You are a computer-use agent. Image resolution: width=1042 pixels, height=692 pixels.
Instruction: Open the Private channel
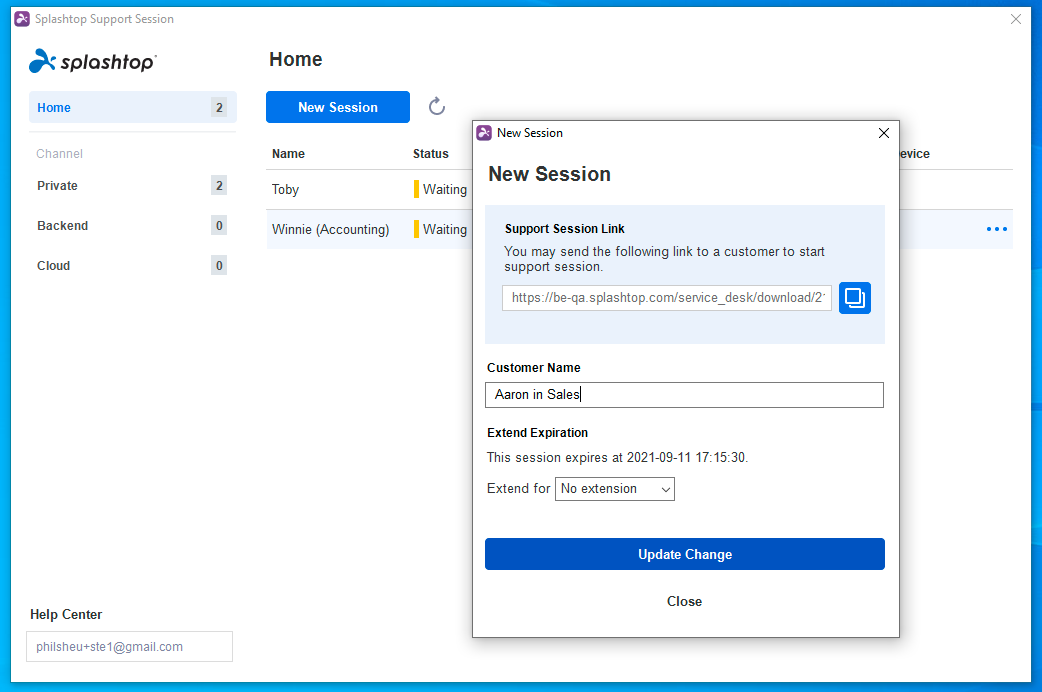pyautogui.click(x=57, y=185)
